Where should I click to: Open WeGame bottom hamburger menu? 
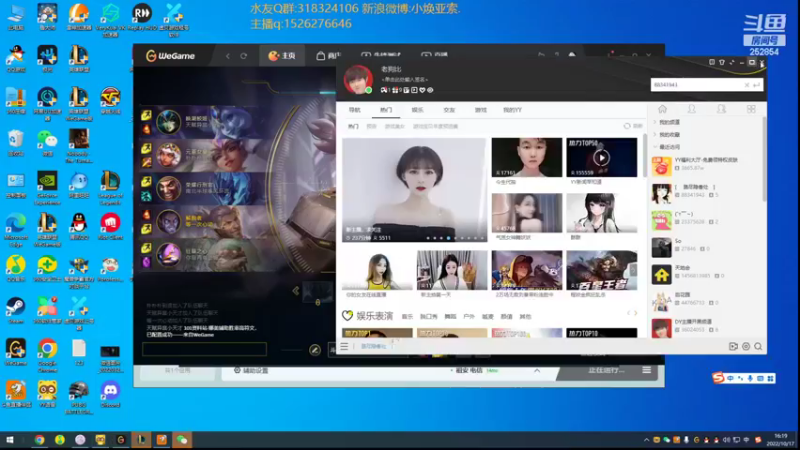(x=646, y=370)
